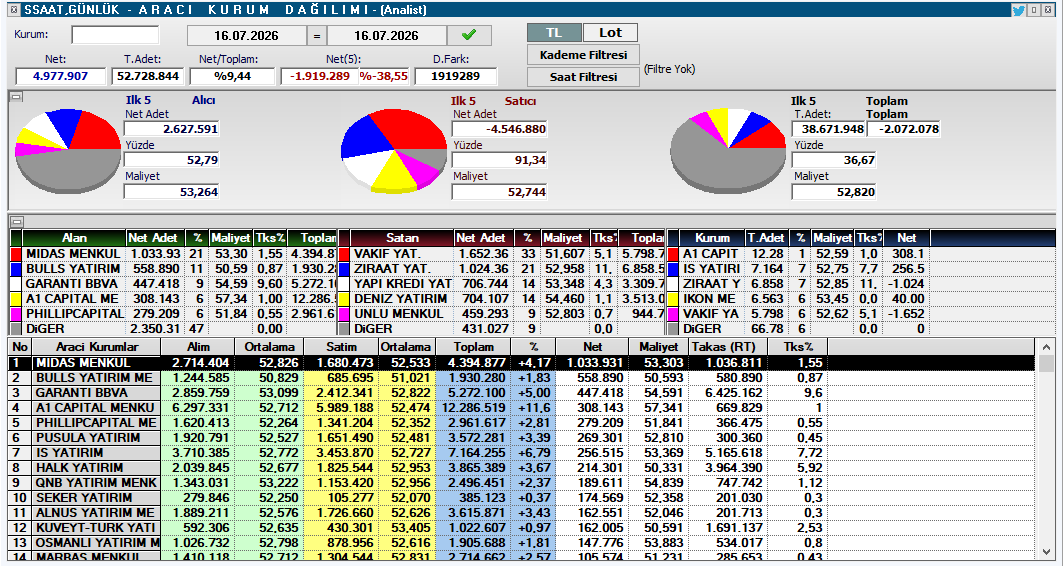Select OSMANLI YATIRIM M row
Viewport: 1063px width, 566px height.
point(523,542)
